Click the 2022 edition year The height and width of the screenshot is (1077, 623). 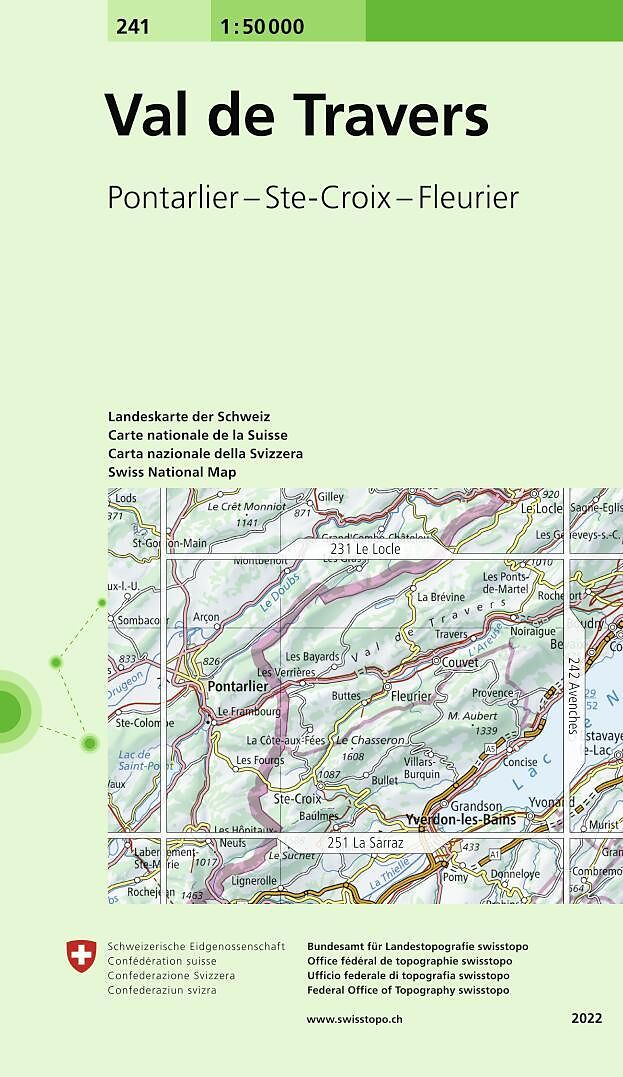point(586,1019)
